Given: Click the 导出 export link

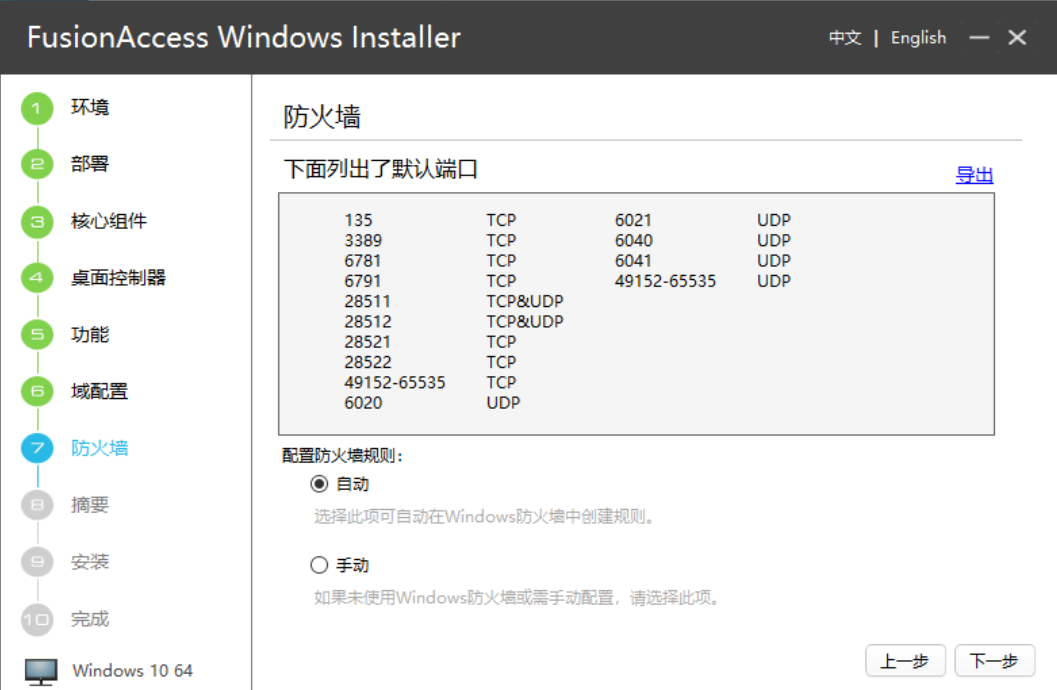Looking at the screenshot, I should (x=974, y=175).
